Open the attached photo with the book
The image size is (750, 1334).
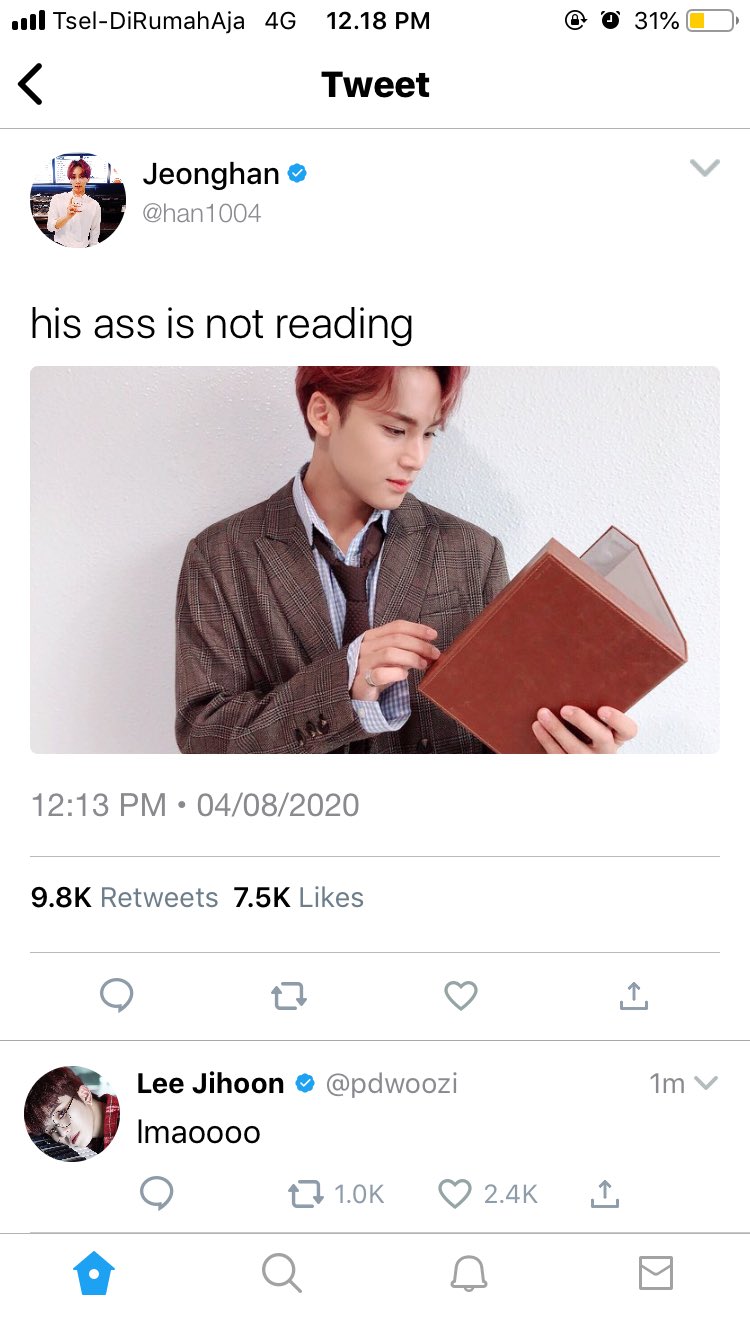(375, 560)
